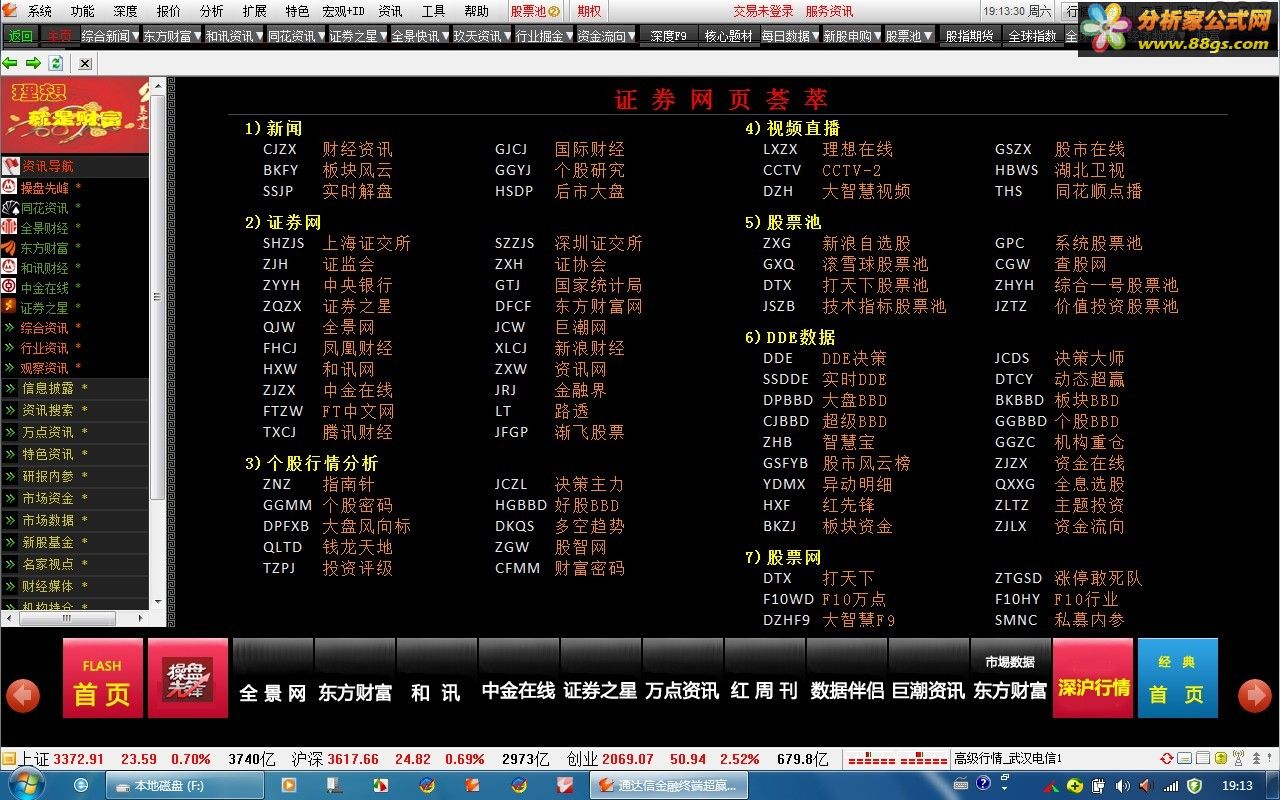1280x800 pixels.
Task: Click the 资讯导航 flag icon in sidebar
Action: [10, 166]
